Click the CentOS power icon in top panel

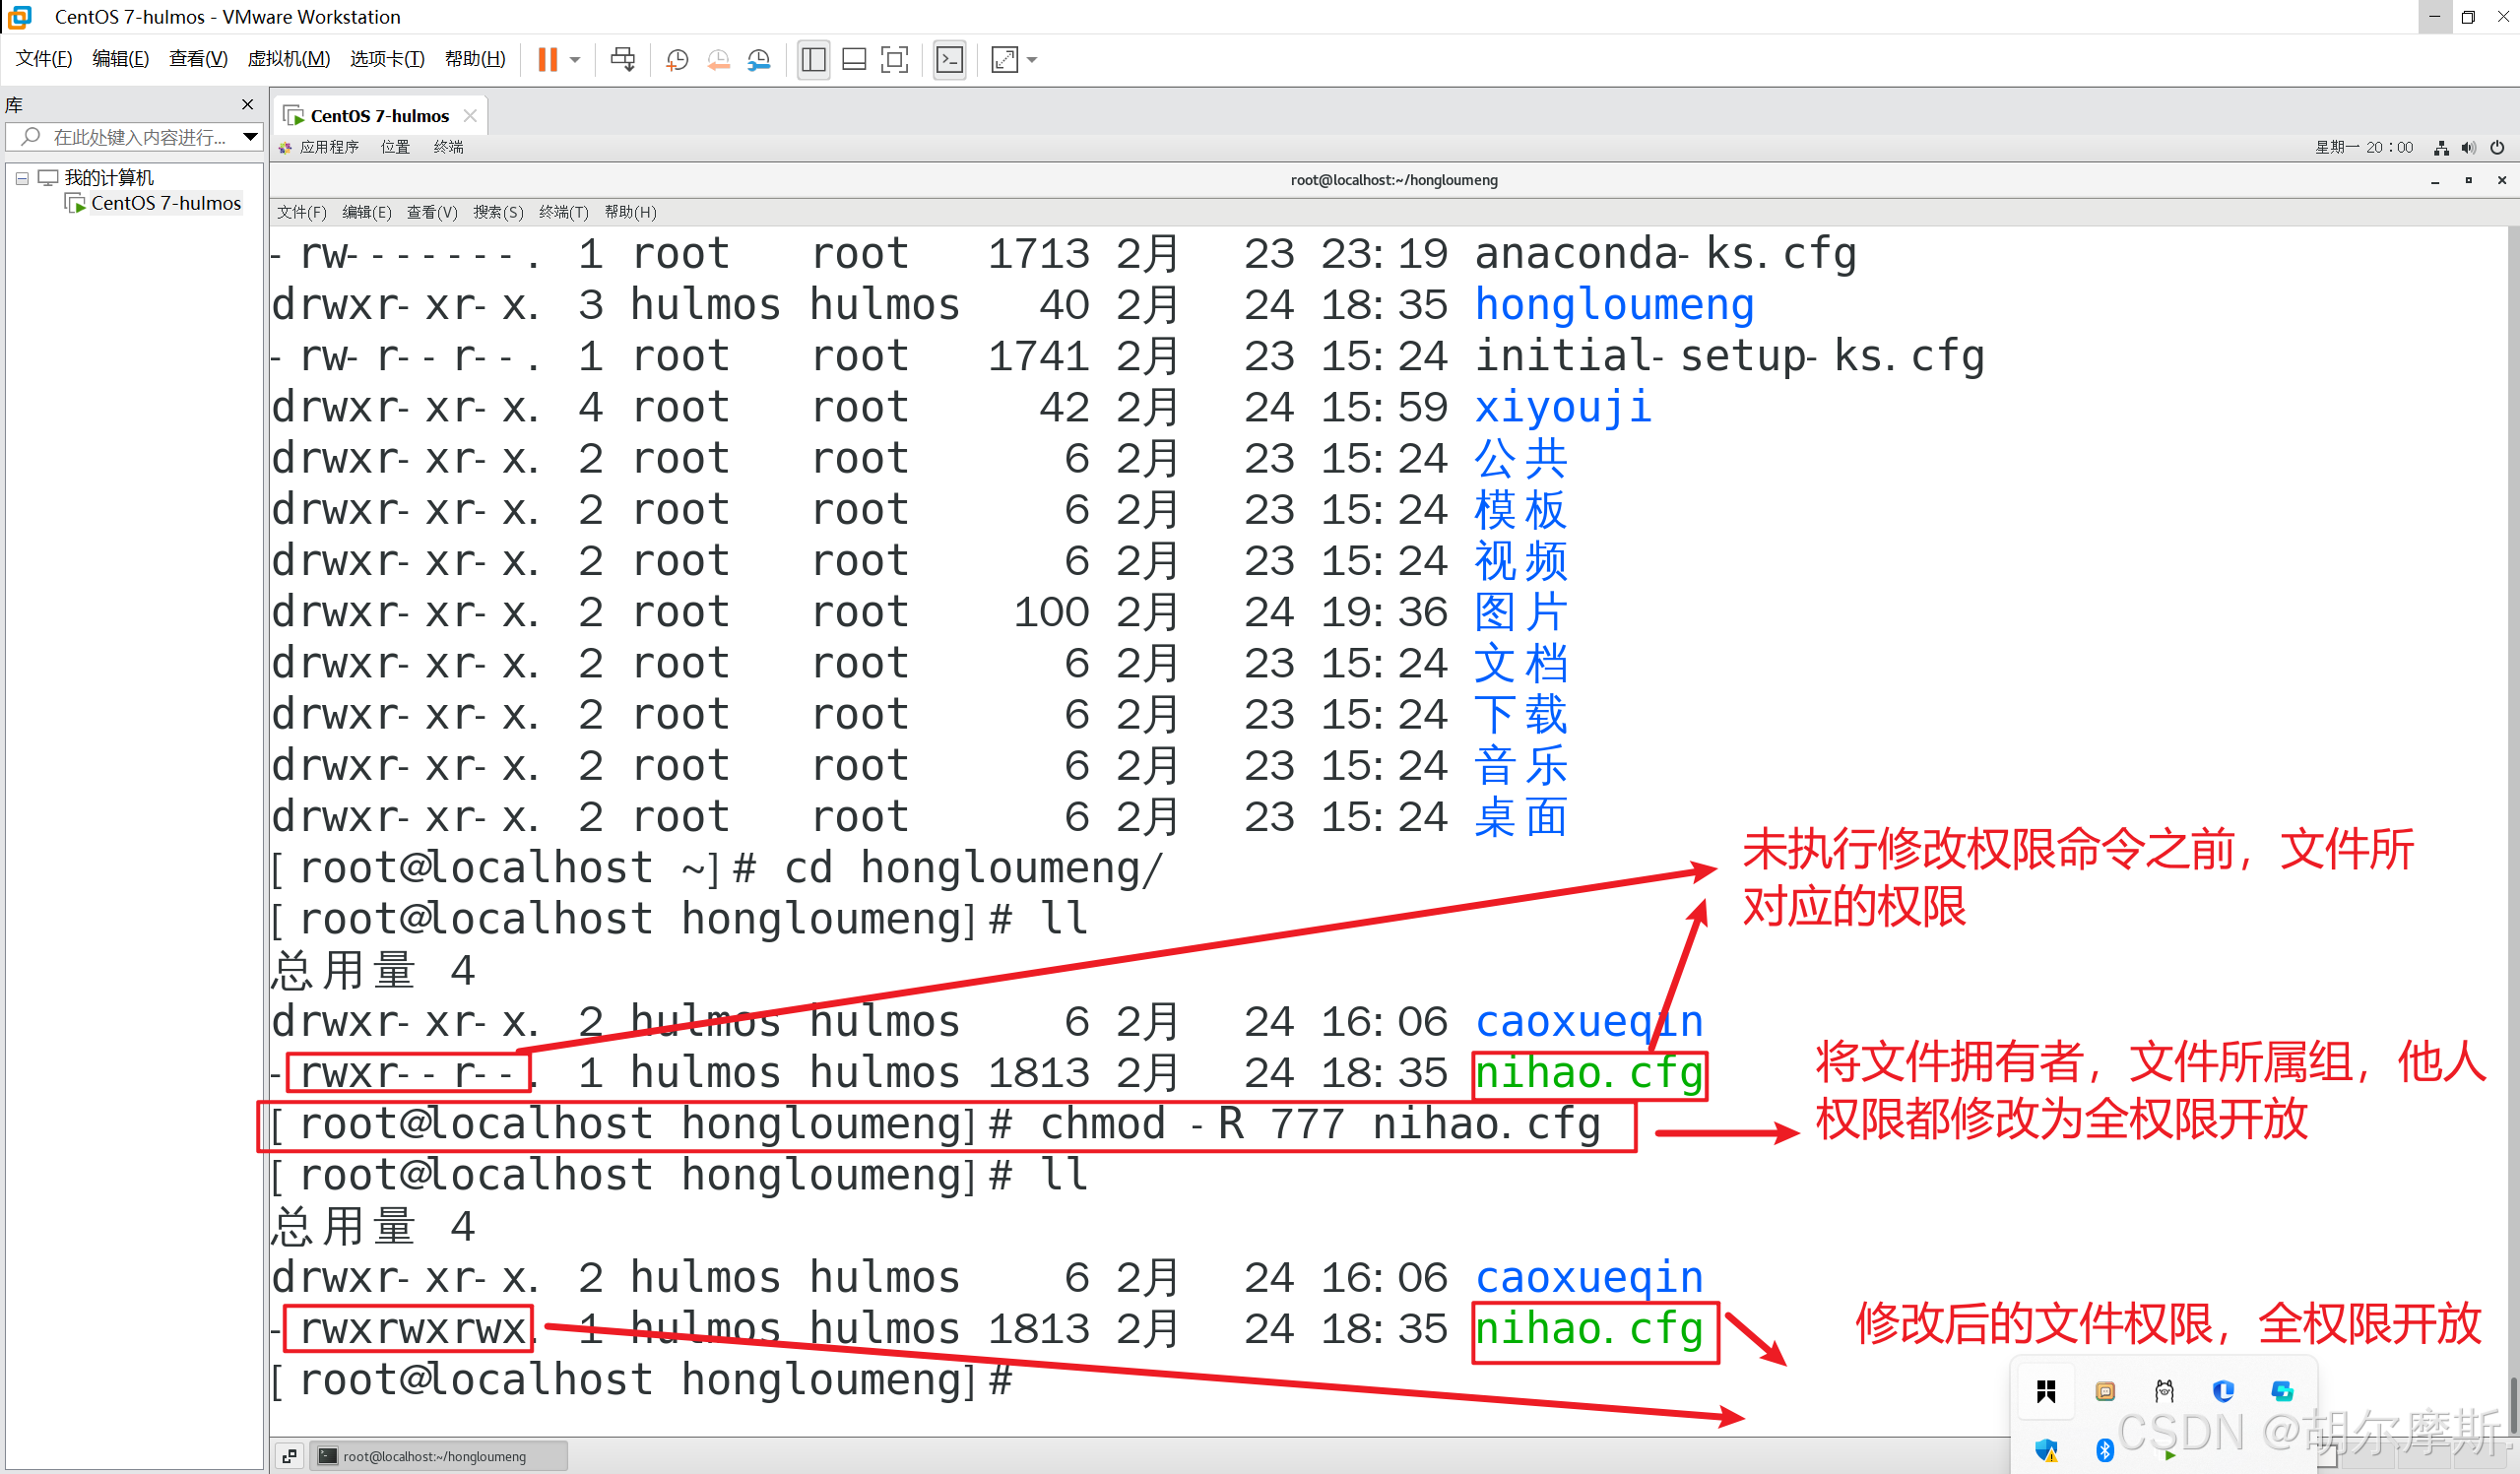pos(2497,148)
